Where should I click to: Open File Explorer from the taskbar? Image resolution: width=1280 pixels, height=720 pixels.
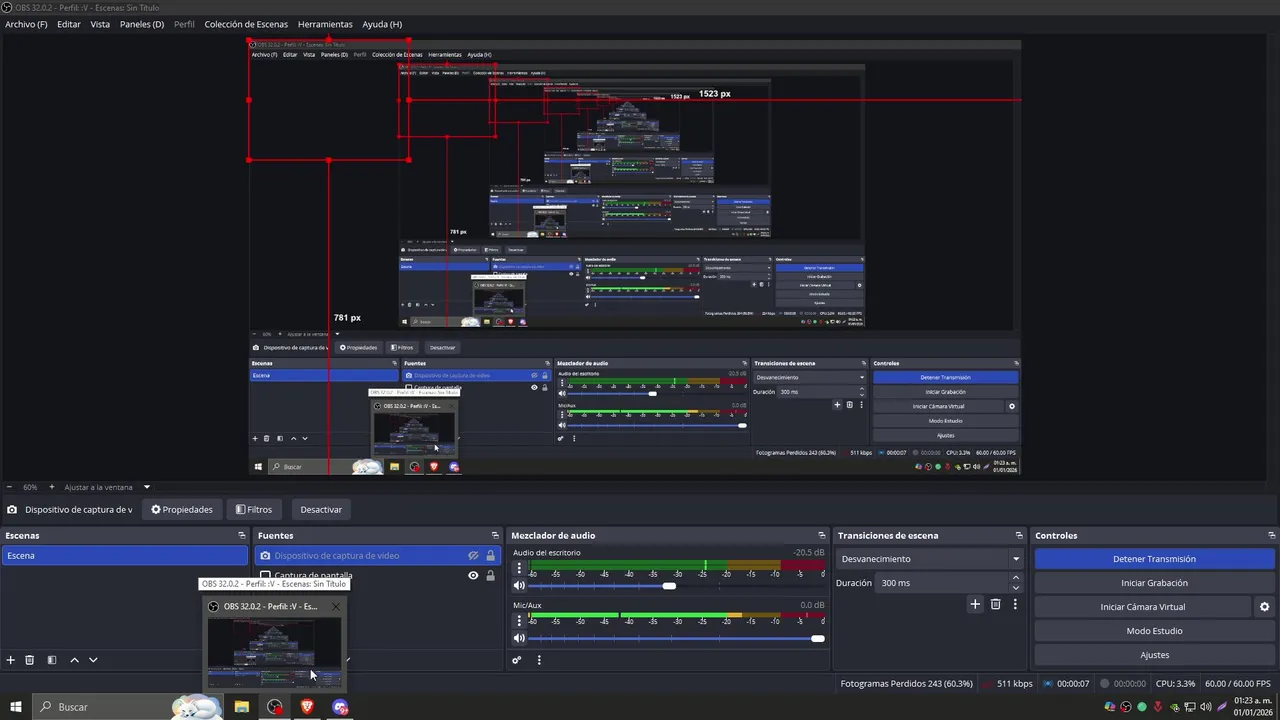242,707
